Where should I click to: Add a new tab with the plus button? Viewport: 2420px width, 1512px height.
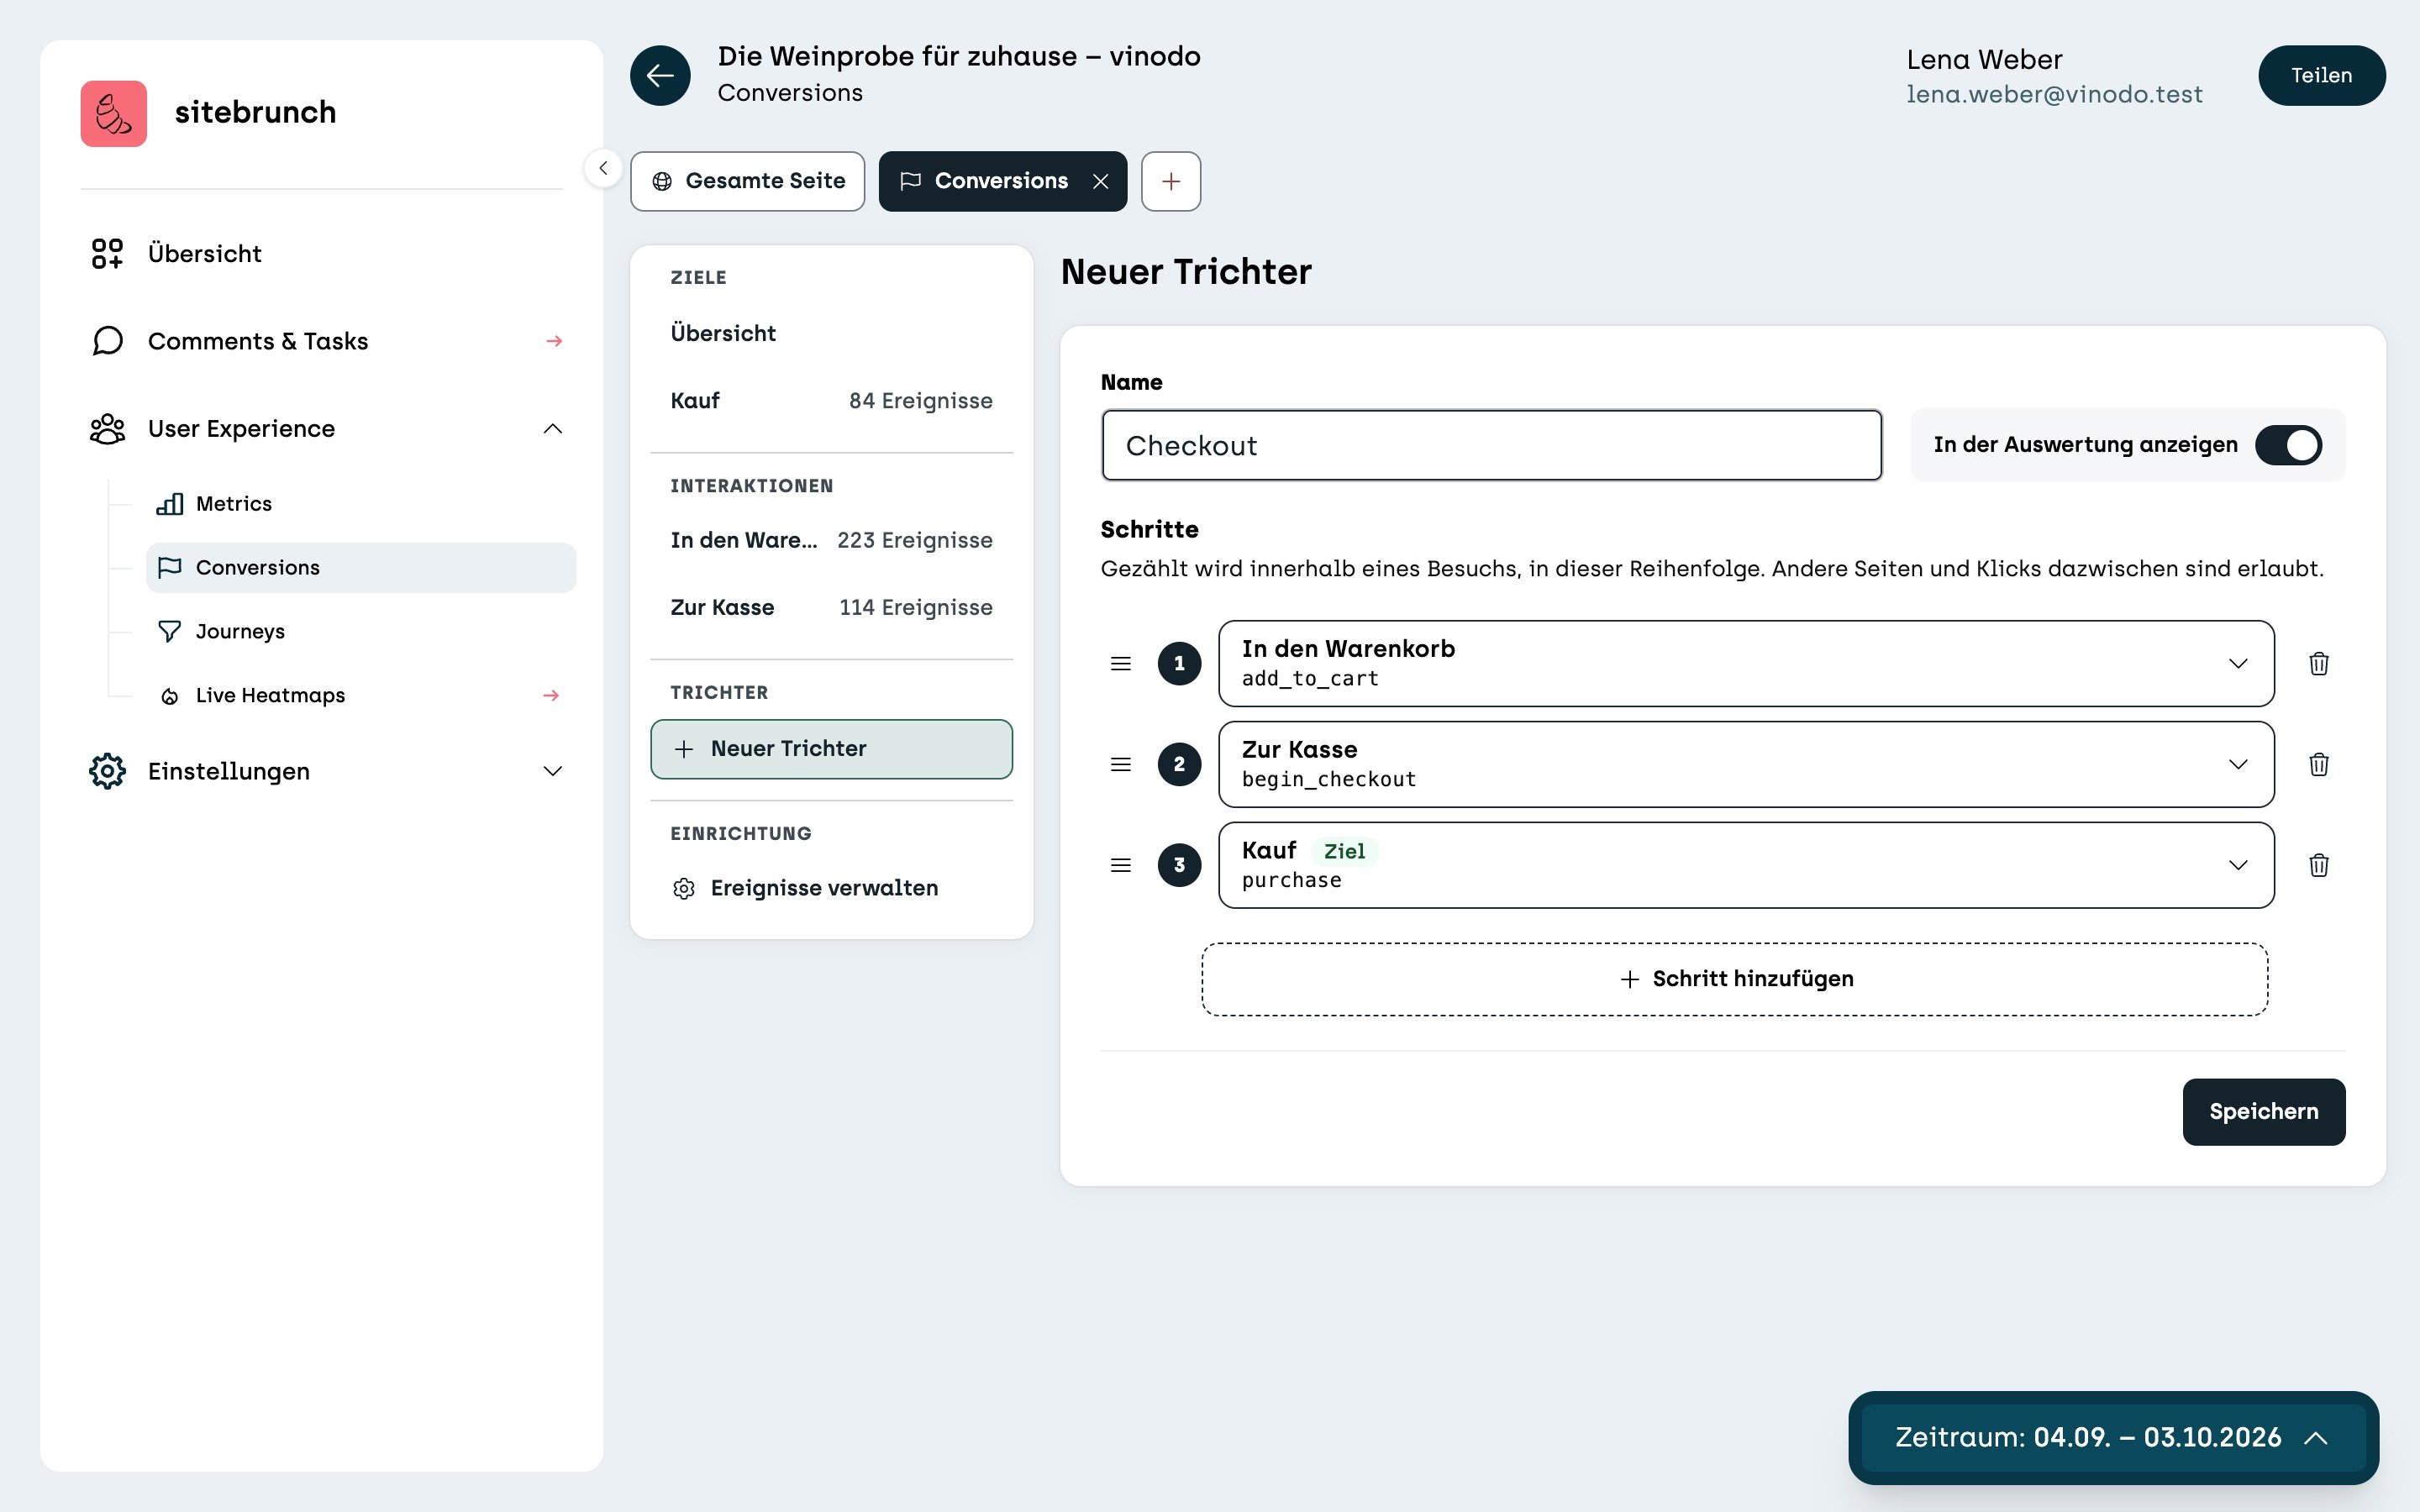click(1171, 181)
